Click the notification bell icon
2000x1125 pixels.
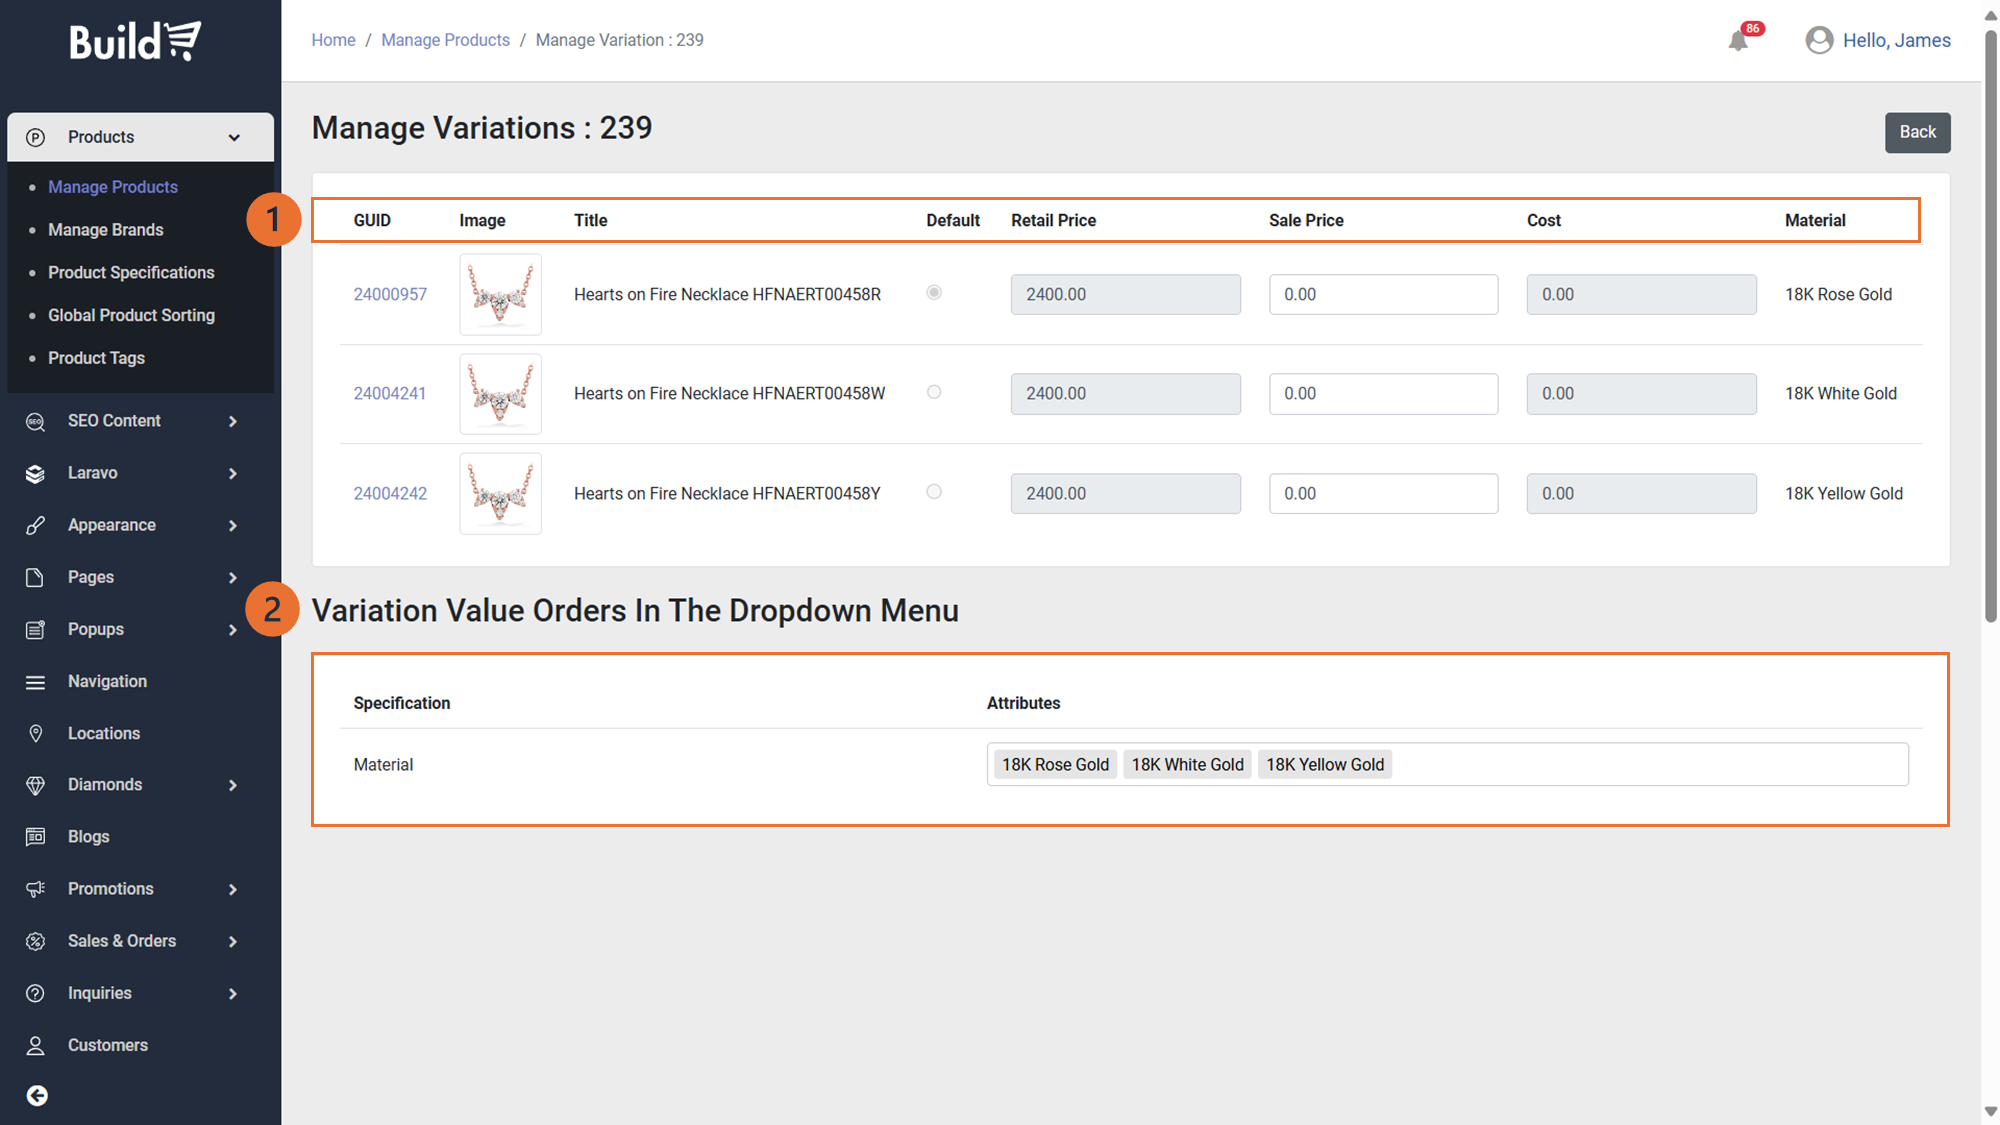pos(1738,41)
